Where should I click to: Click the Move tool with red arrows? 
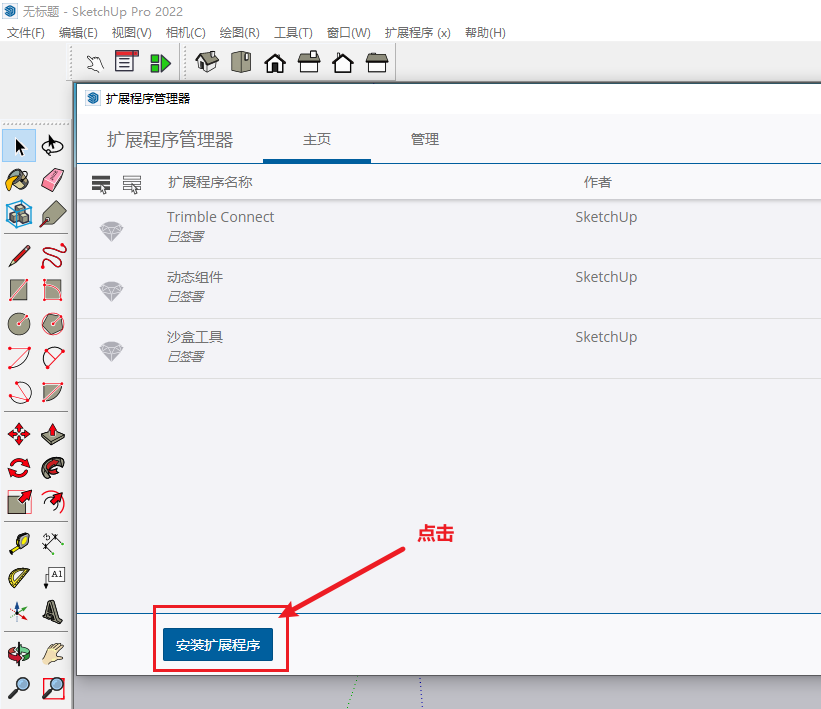(18, 435)
